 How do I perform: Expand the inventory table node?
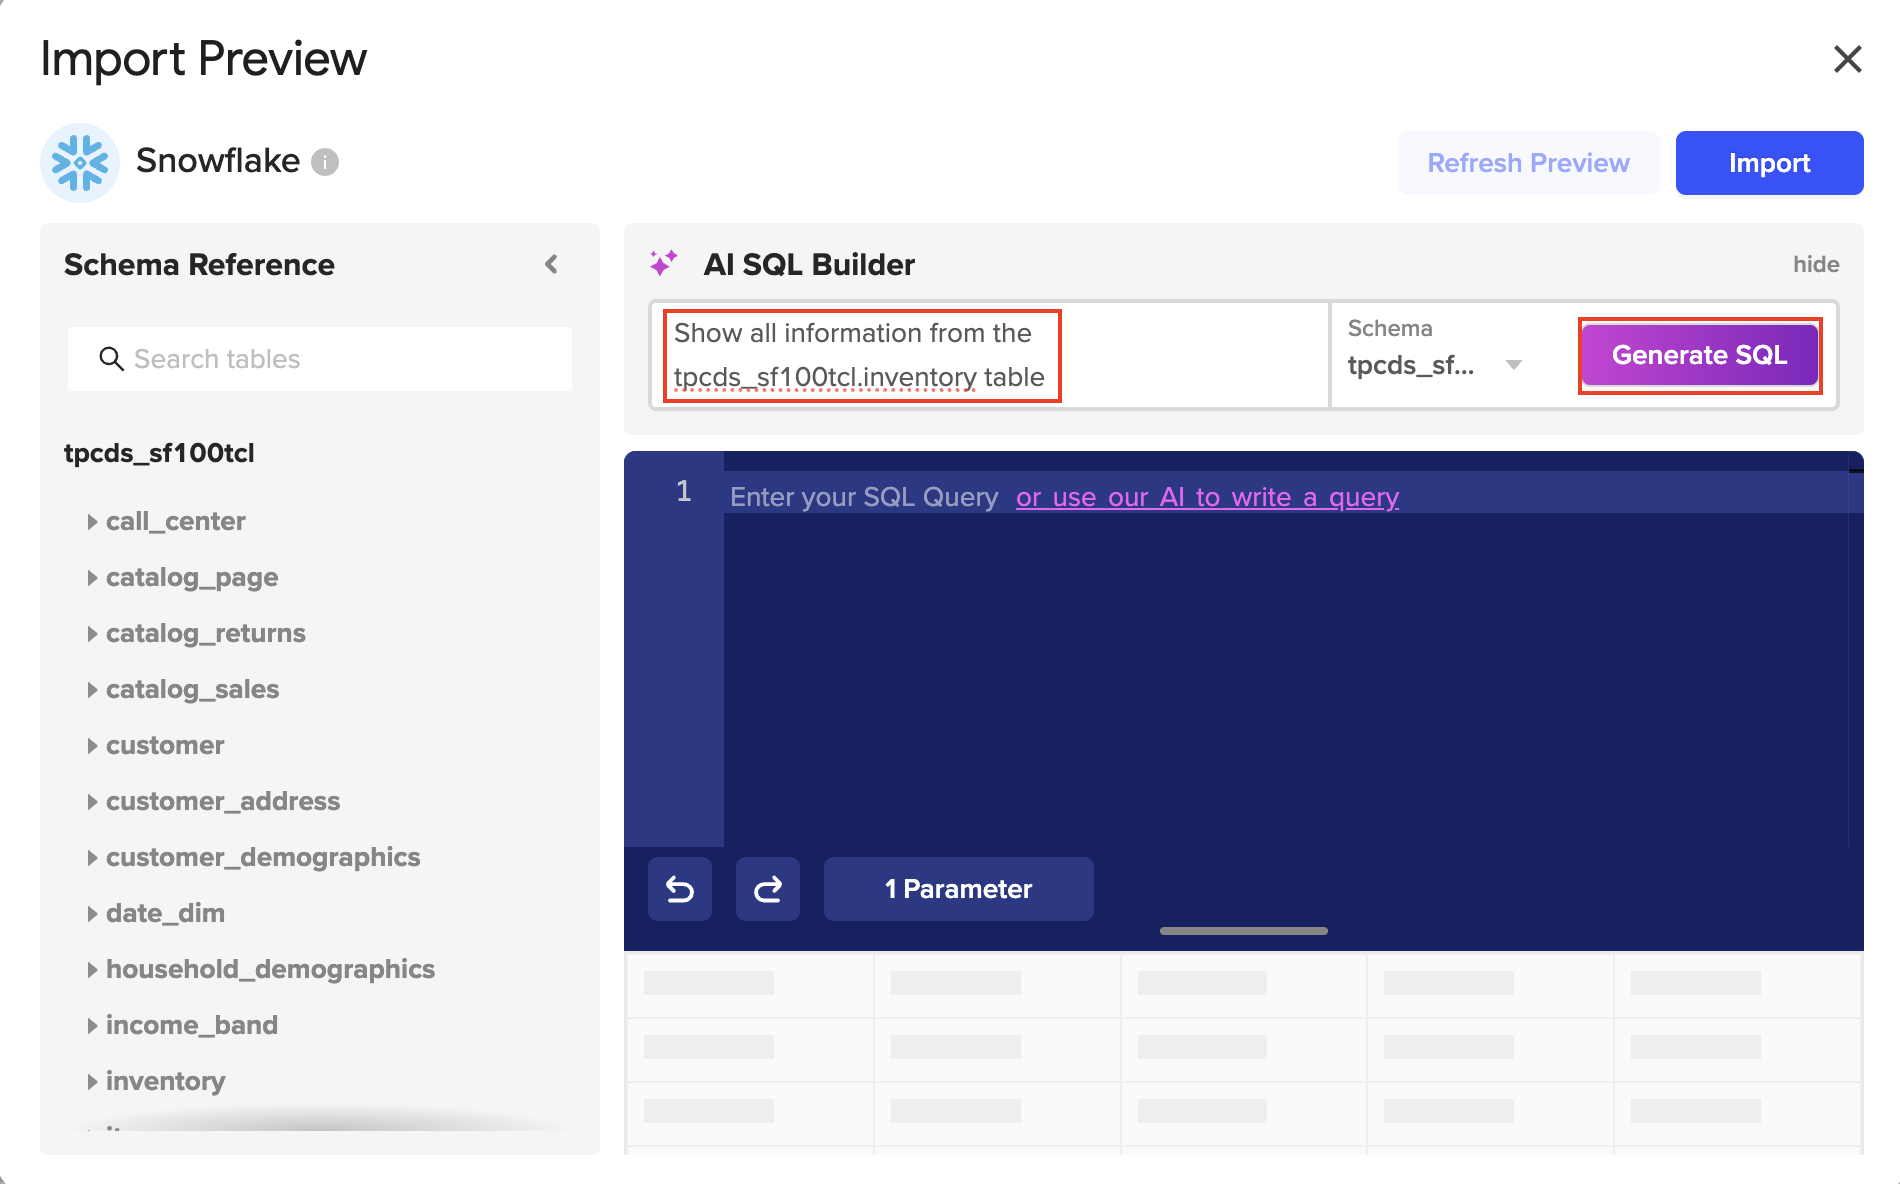pos(92,1082)
